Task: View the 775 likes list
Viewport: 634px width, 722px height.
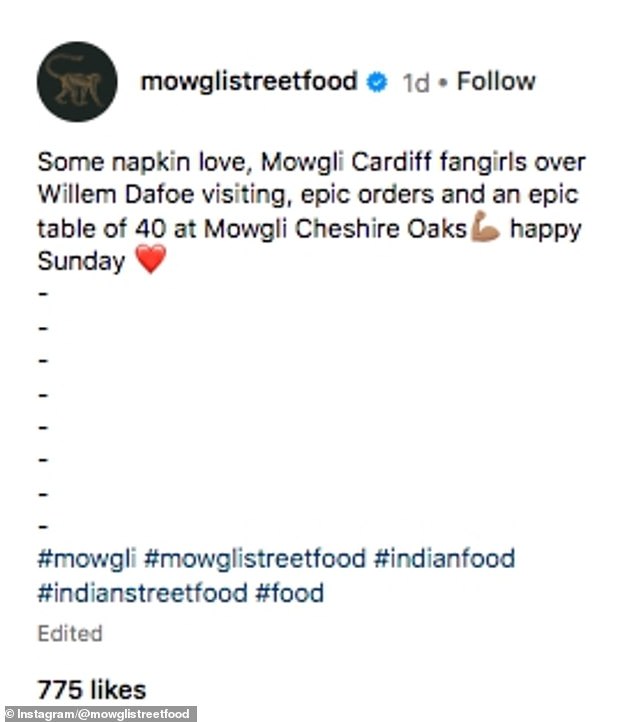Action: [92, 690]
